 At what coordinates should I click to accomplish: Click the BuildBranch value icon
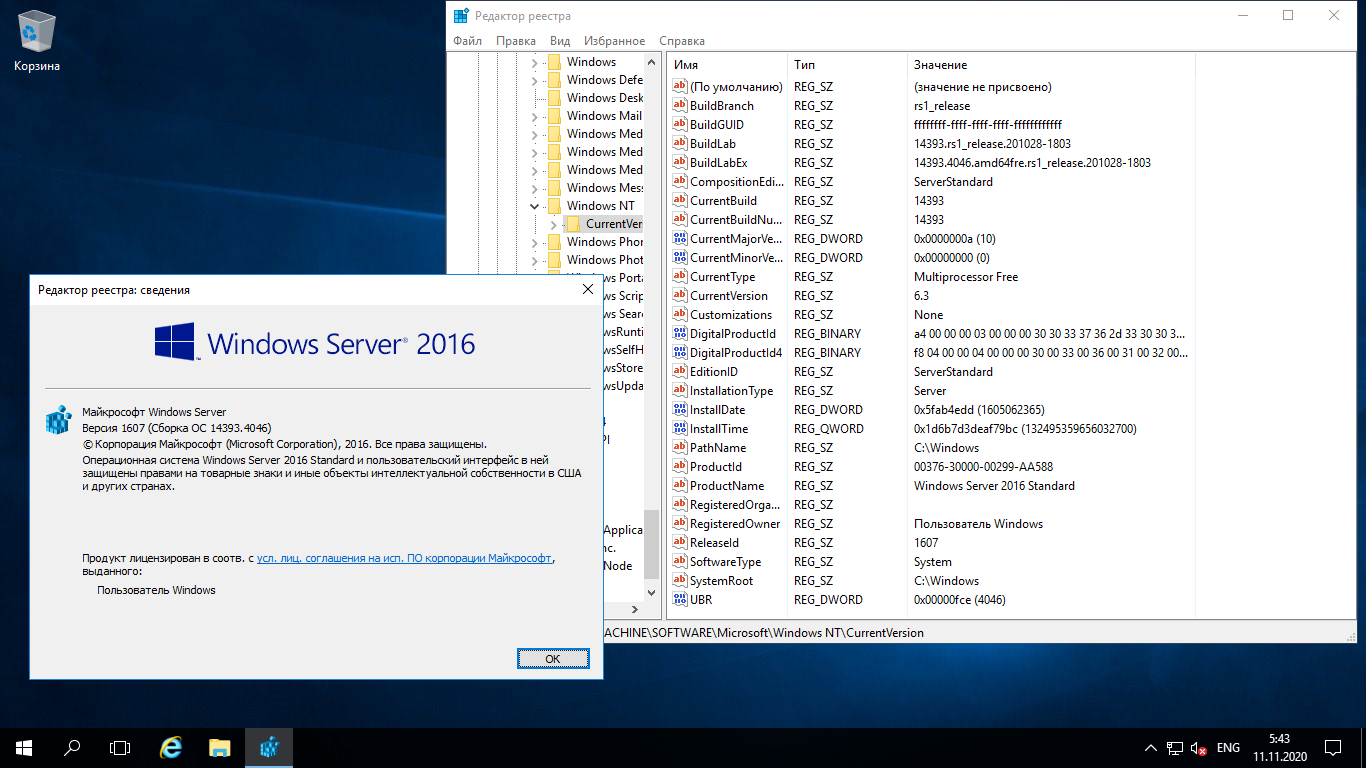coord(680,106)
